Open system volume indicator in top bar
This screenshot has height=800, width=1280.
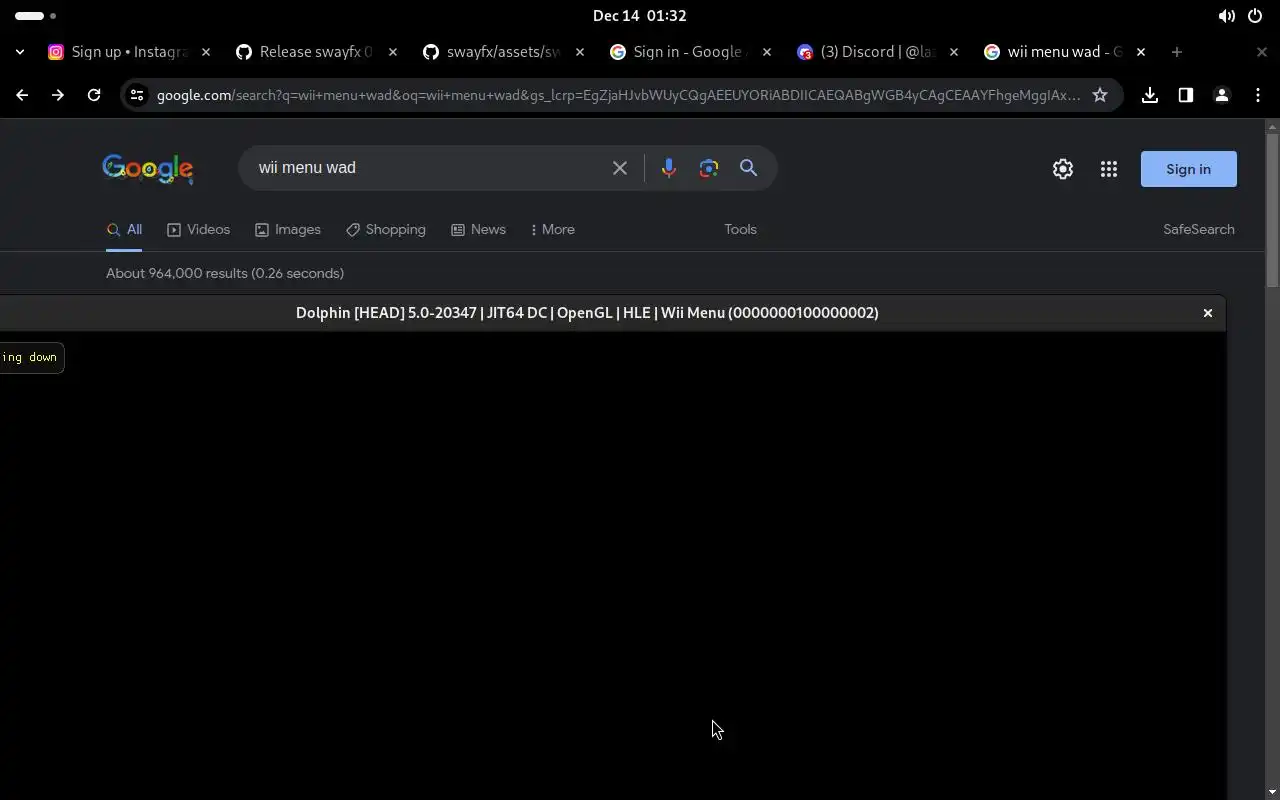[1226, 16]
